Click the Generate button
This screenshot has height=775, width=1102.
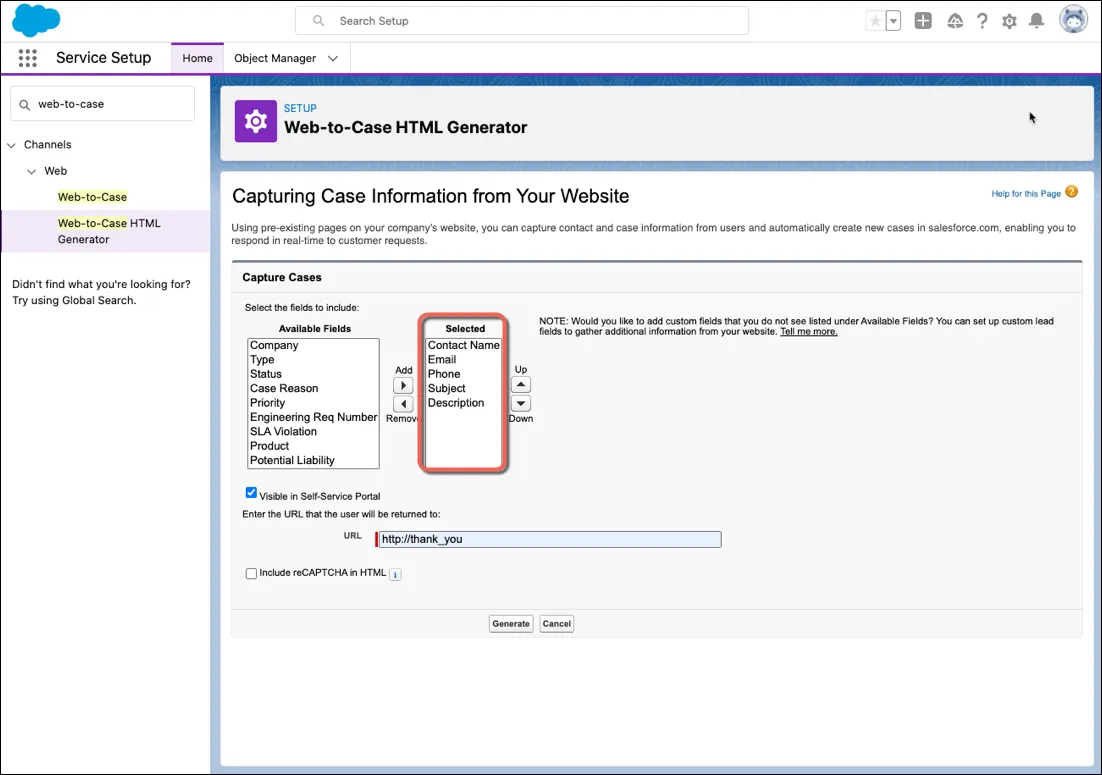[511, 624]
